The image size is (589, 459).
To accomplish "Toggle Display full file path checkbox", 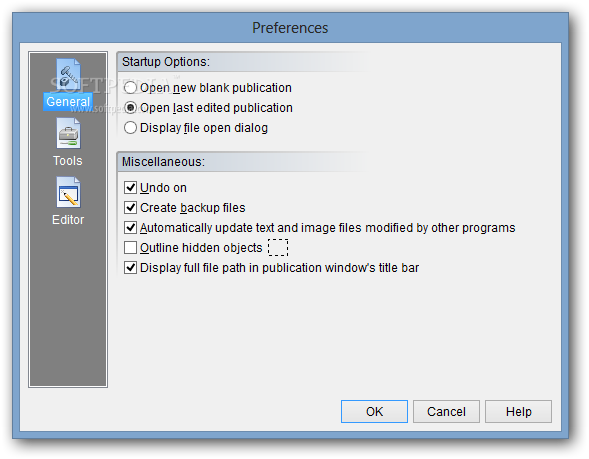I will [130, 268].
